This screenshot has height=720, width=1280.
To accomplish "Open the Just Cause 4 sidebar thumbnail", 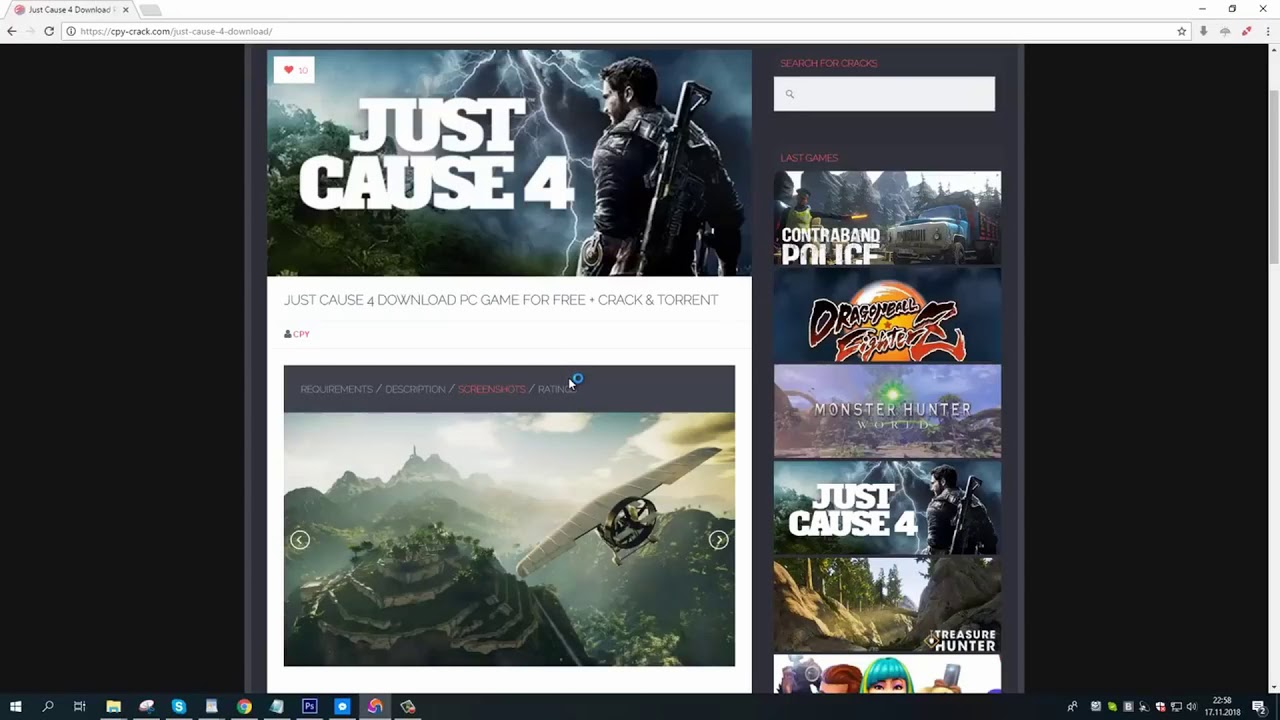I will 887,508.
